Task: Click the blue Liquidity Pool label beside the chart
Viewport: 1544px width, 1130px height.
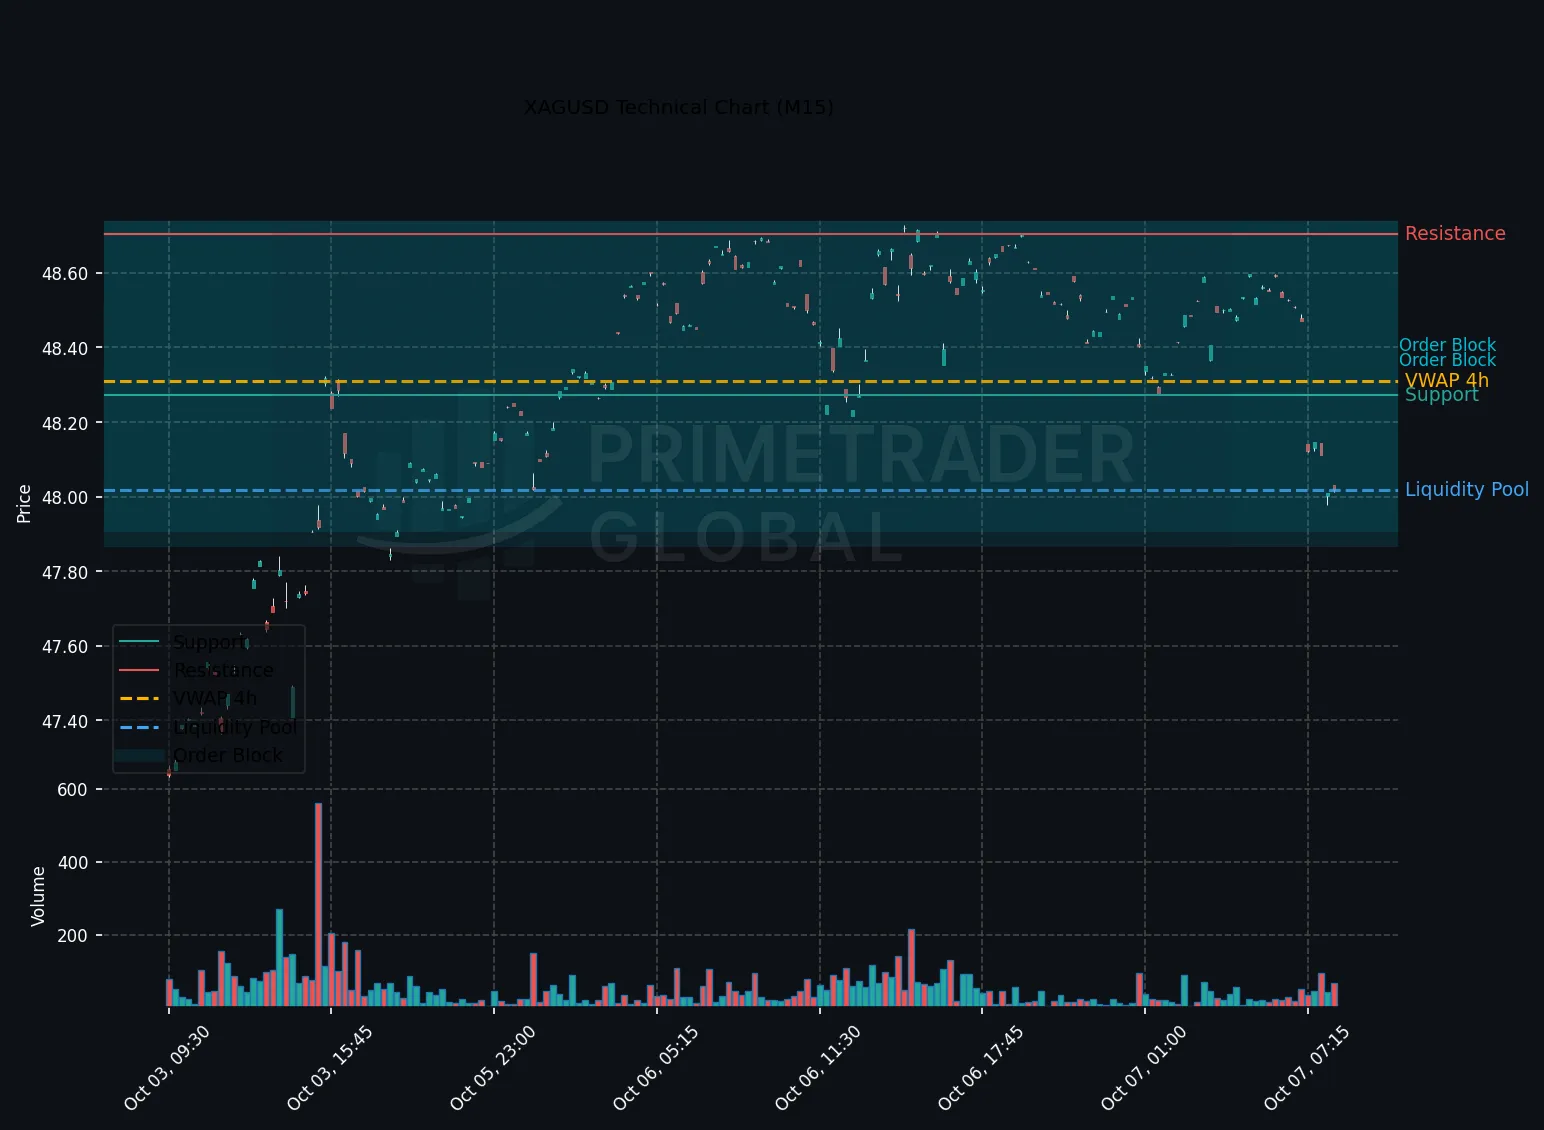Action: click(1466, 489)
